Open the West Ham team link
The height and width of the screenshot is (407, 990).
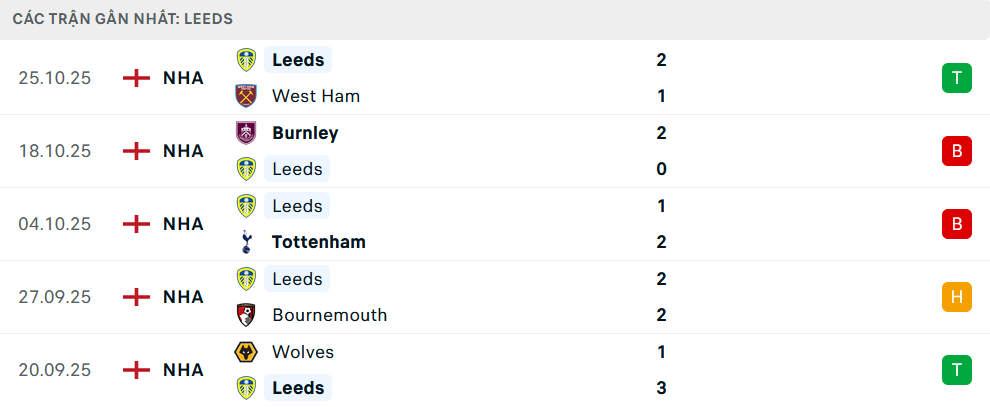coord(315,96)
